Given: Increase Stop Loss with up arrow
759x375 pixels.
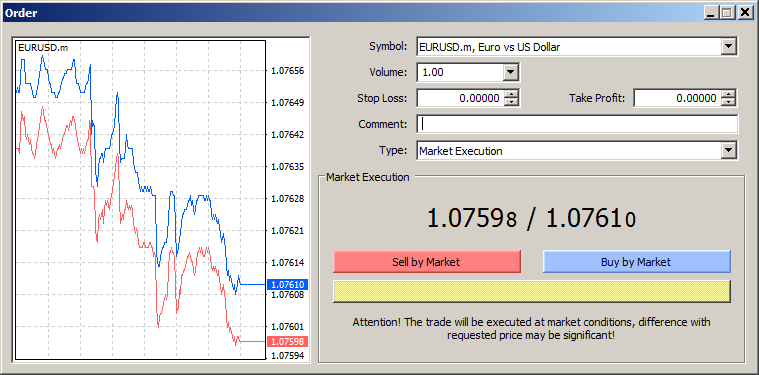Looking at the screenshot, I should click(x=511, y=95).
